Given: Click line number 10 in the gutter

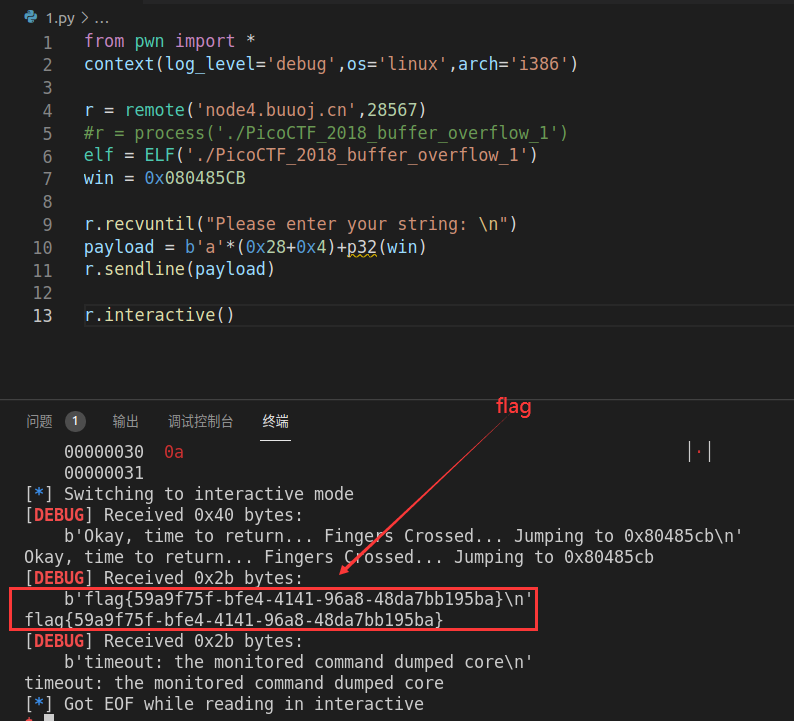Looking at the screenshot, I should (43, 248).
